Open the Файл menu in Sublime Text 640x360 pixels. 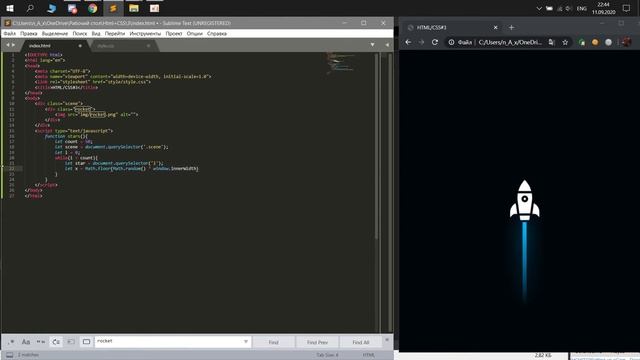point(10,33)
